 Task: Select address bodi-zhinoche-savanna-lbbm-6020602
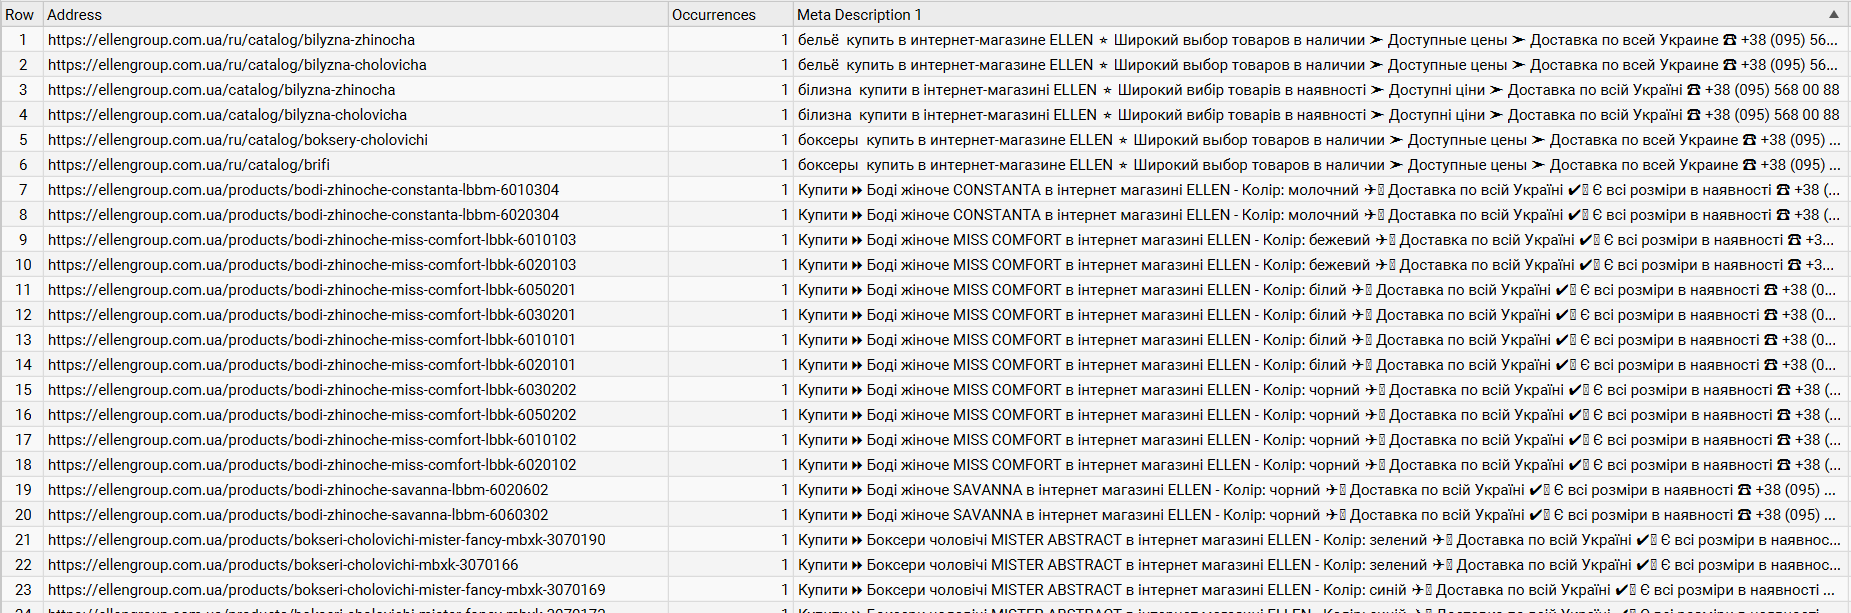(x=356, y=490)
